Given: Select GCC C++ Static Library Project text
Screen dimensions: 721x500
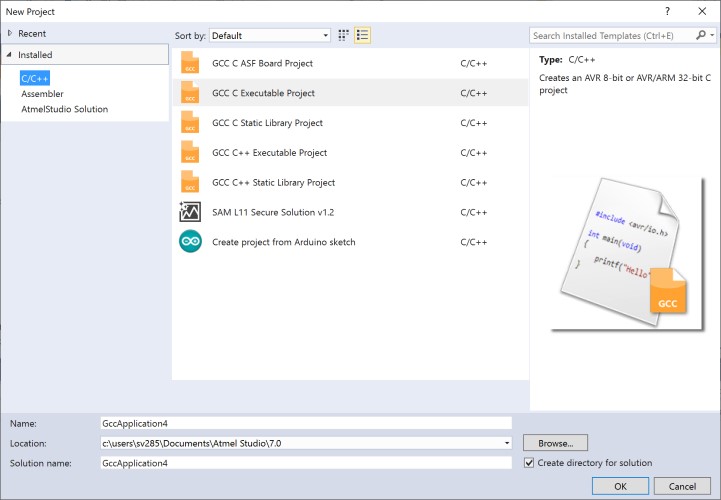Looking at the screenshot, I should pos(274,183).
